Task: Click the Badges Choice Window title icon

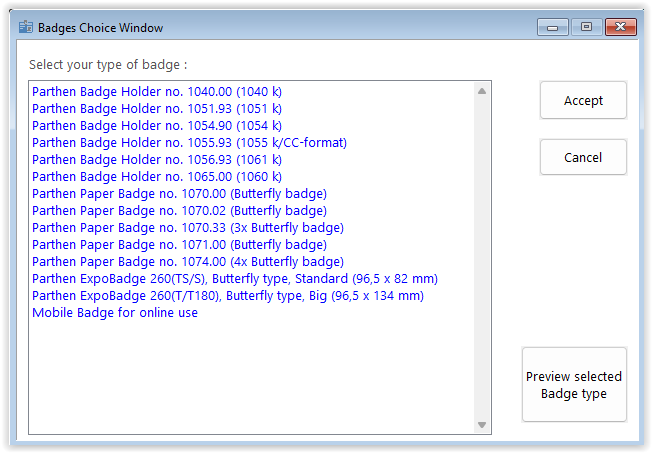Action: [26, 27]
